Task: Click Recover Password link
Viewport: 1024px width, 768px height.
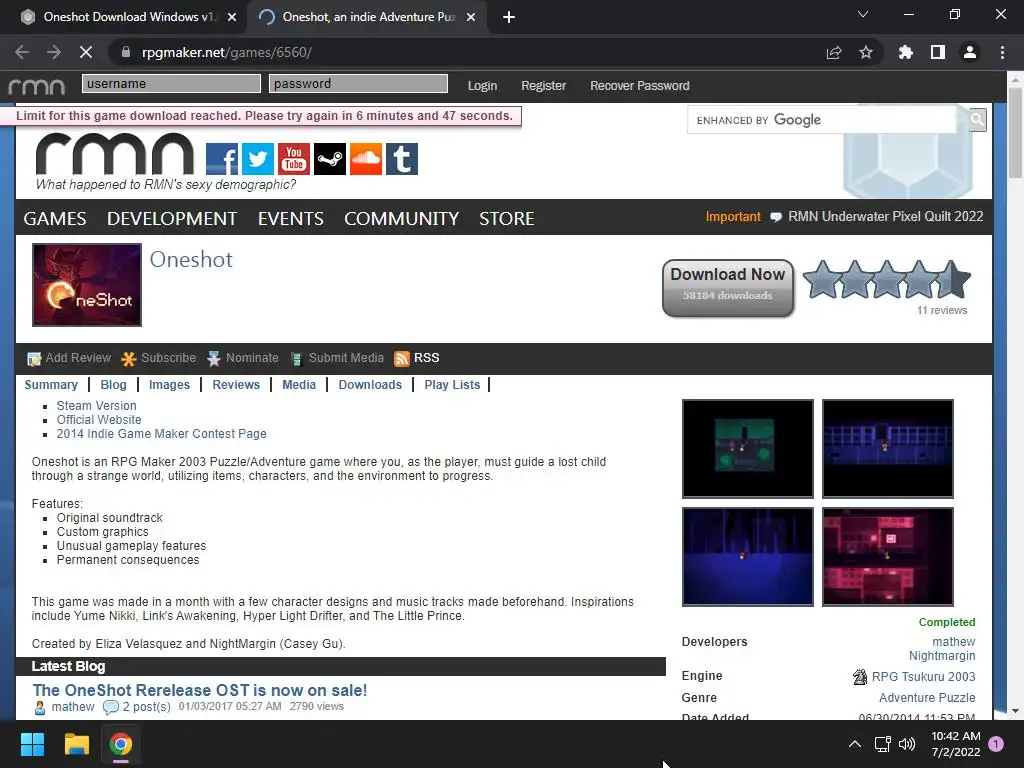Action: [x=639, y=86]
